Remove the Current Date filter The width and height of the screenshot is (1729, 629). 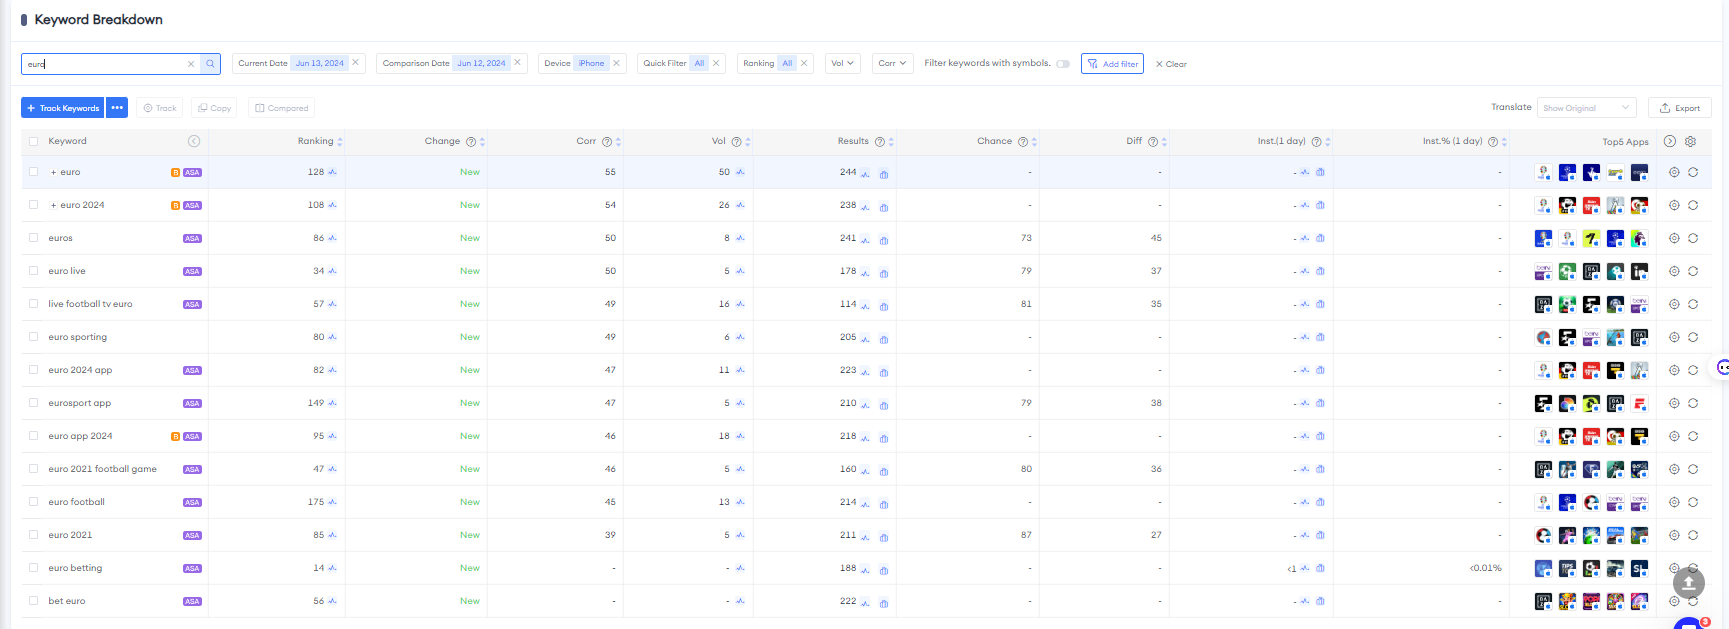click(x=355, y=62)
